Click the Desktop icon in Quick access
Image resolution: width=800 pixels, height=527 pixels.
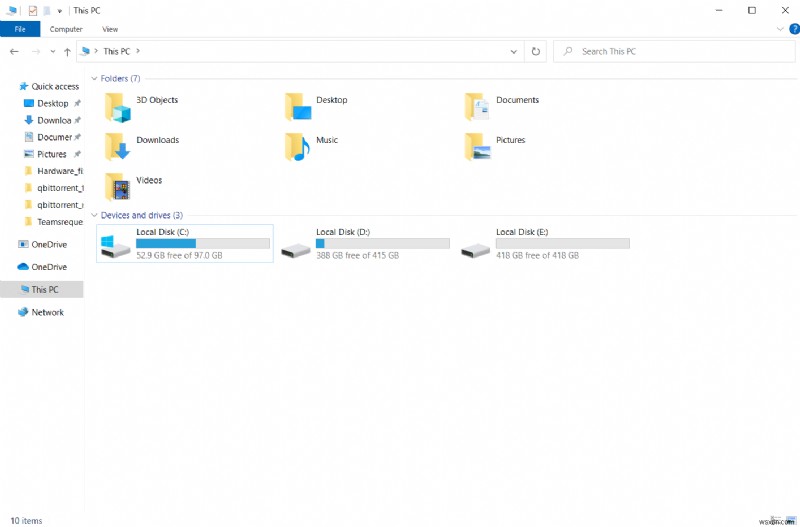[29, 103]
